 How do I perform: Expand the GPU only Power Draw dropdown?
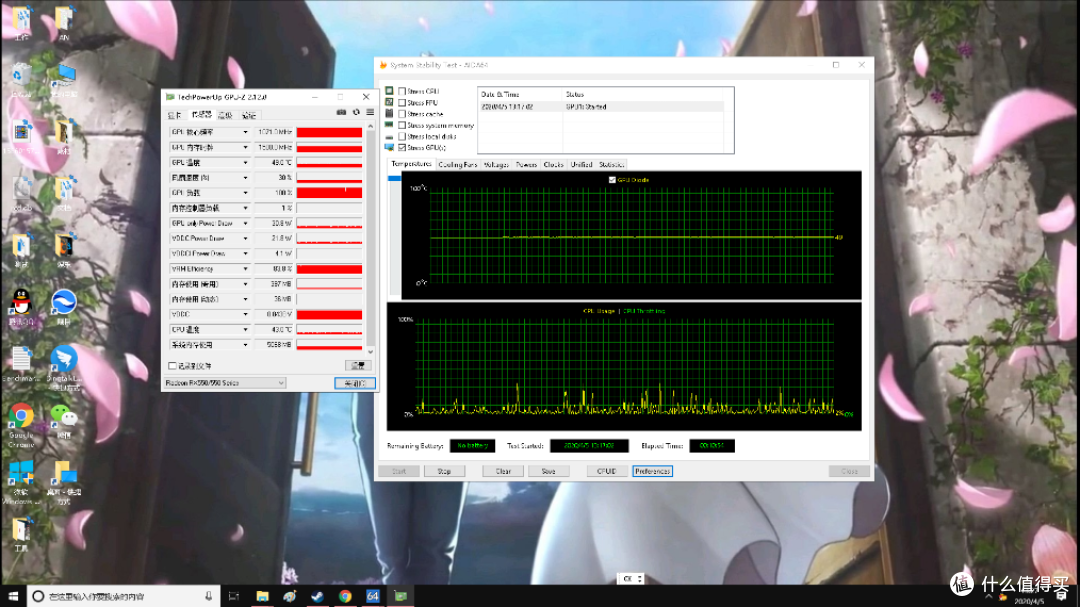[245, 223]
